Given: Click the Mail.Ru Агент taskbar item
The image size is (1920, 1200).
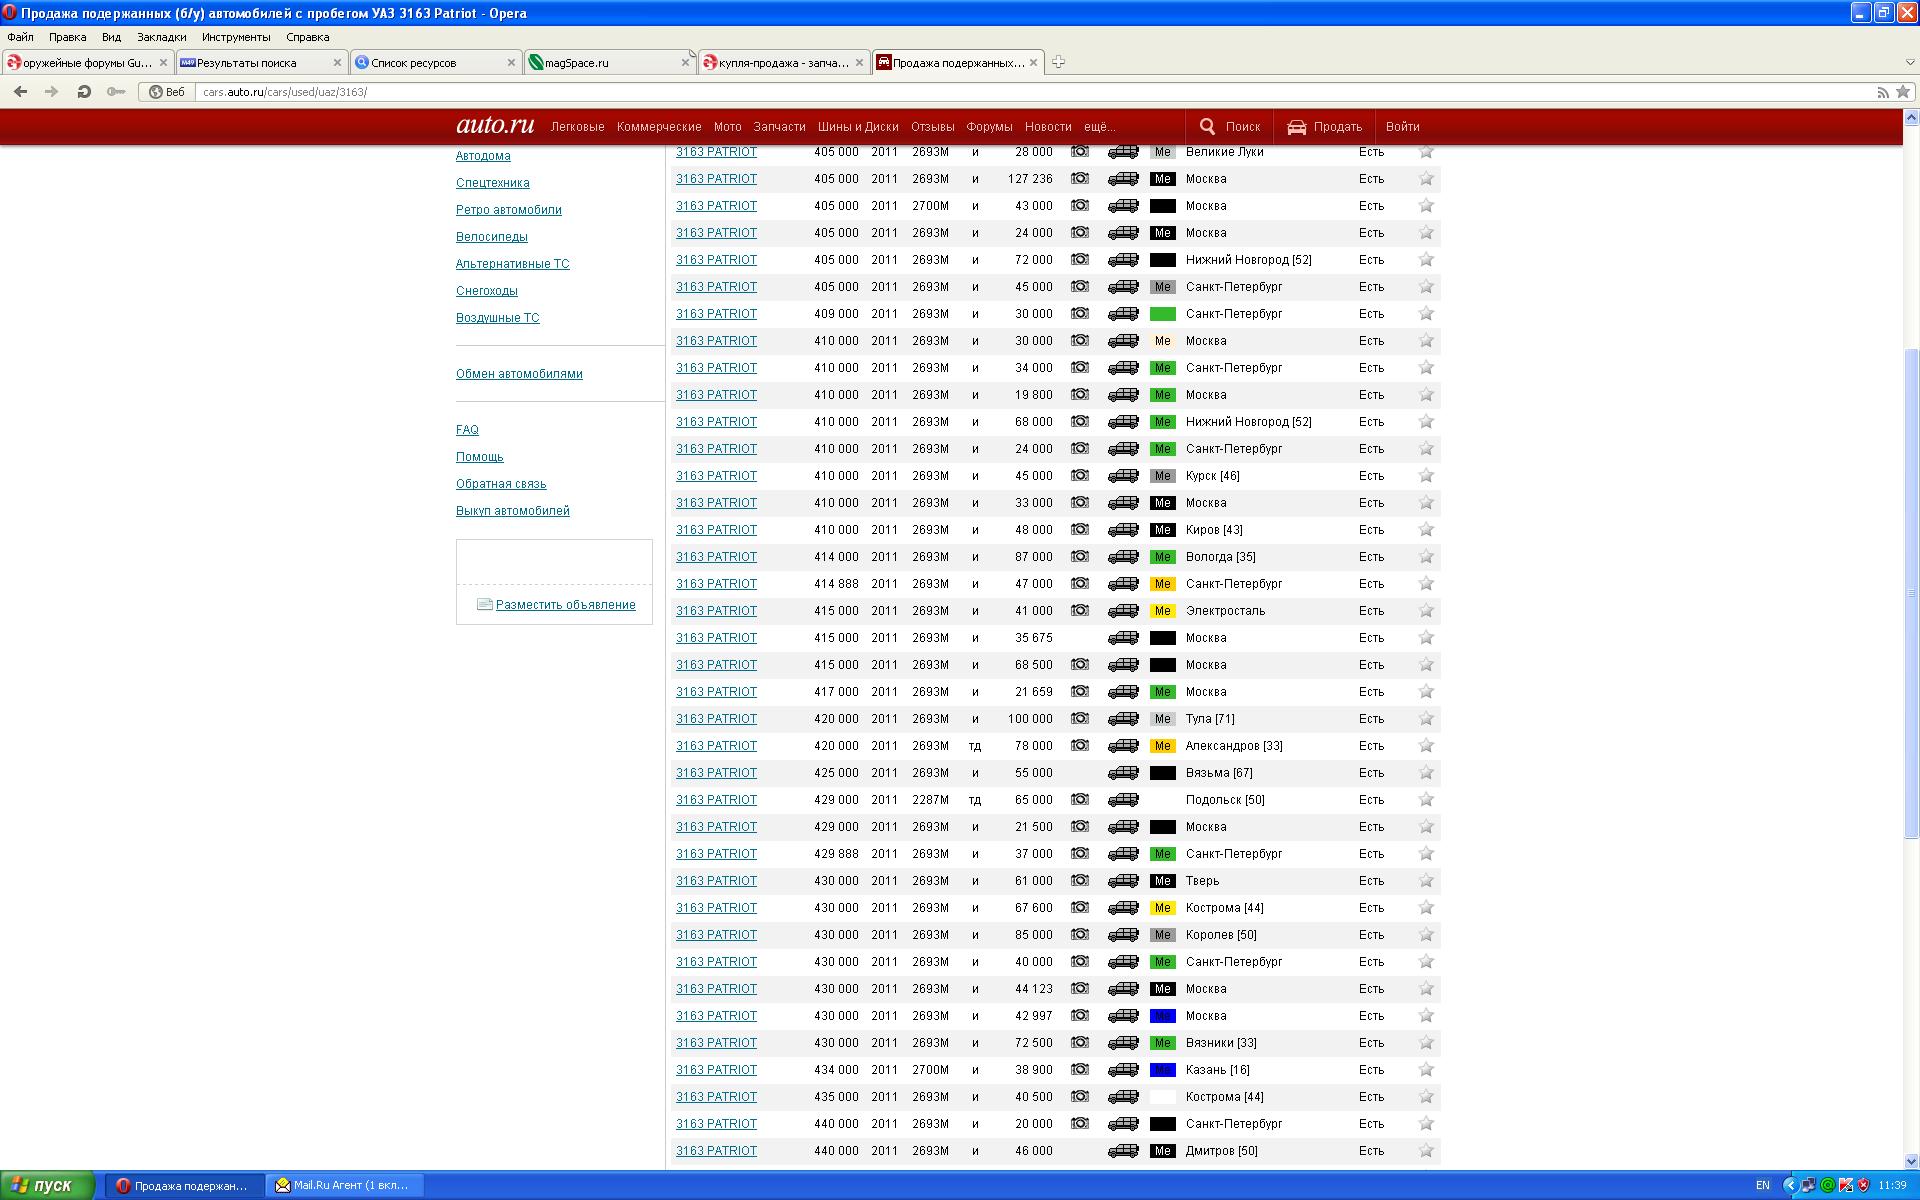Looking at the screenshot, I should point(345,1185).
